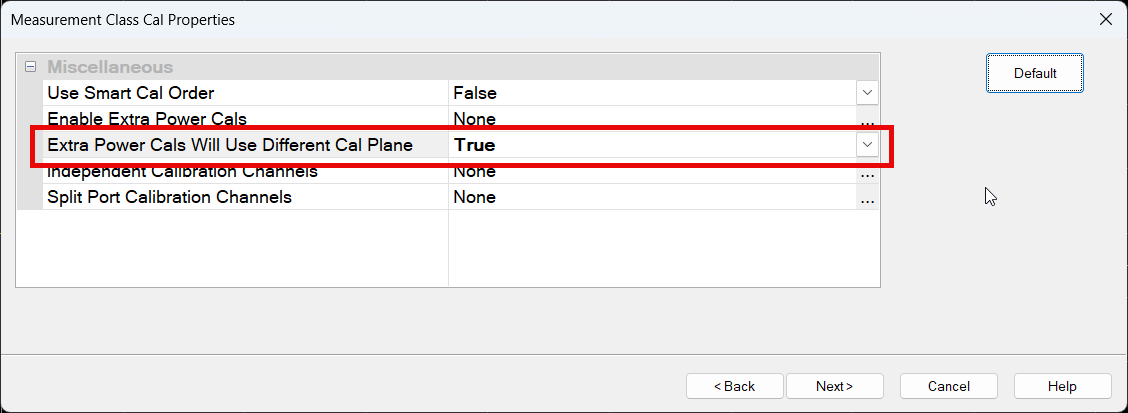Open Use Smart Cal Order dropdown arrow
The image size is (1128, 413).
point(867,93)
